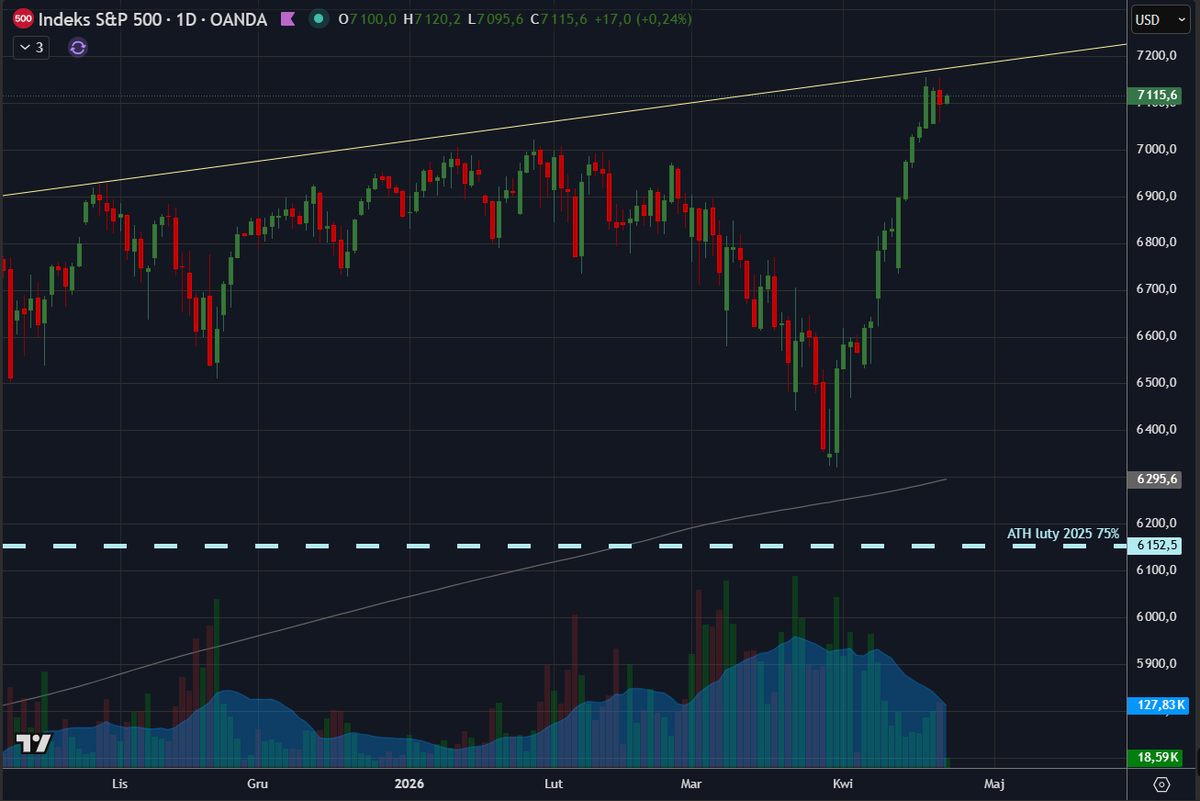
Task: Click the Gru month label on time axis
Action: coord(257,783)
